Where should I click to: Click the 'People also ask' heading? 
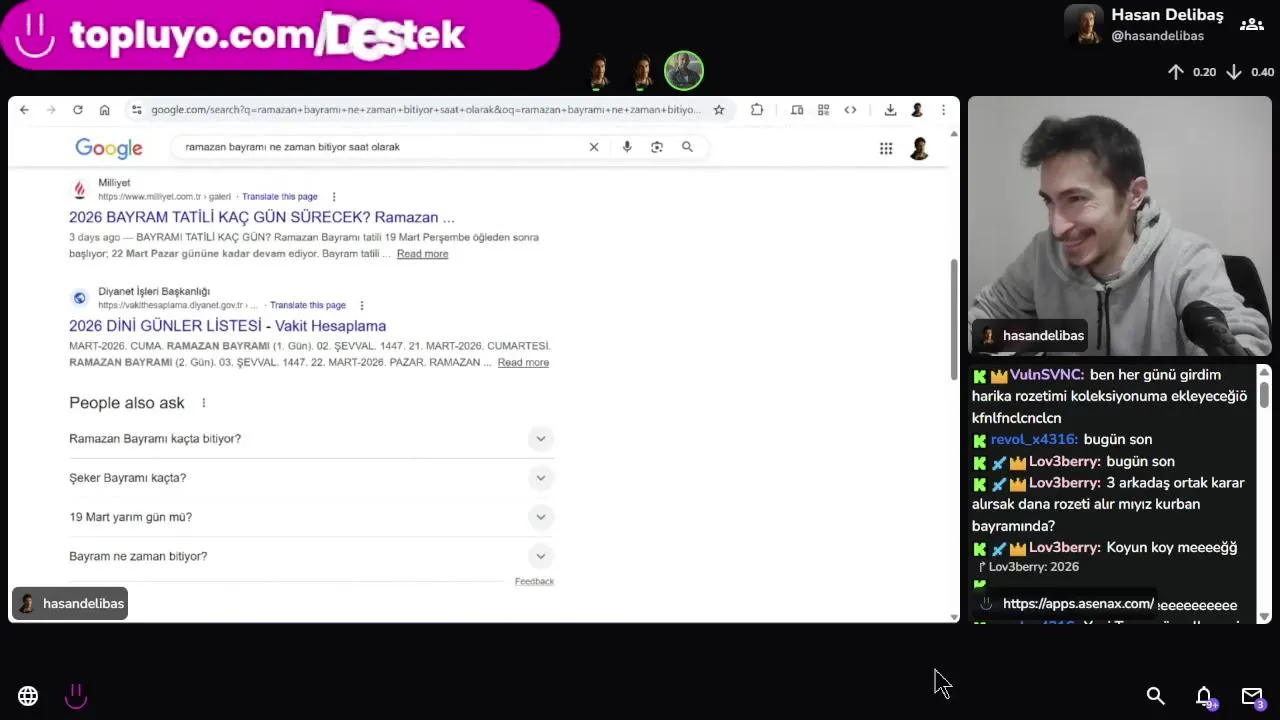(127, 403)
